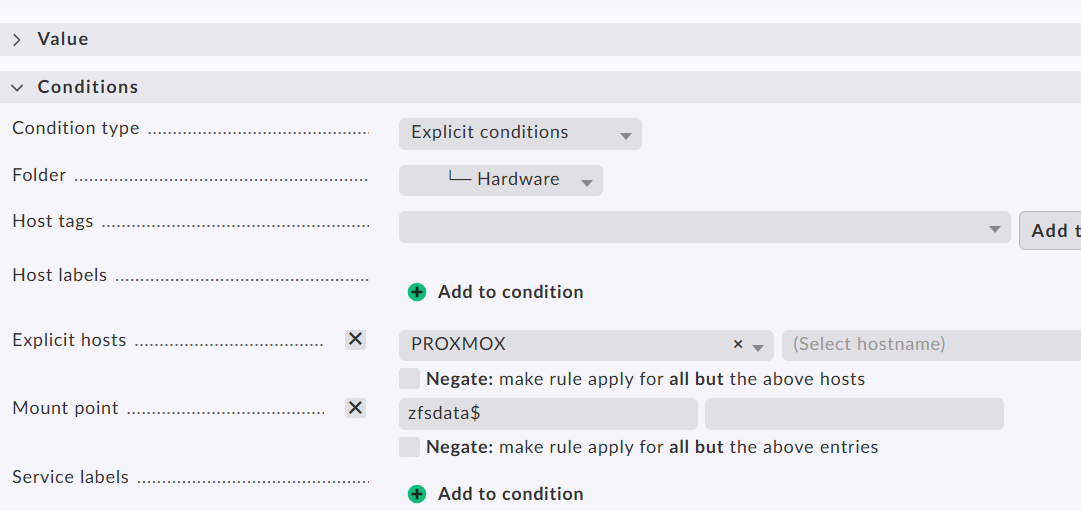Remove the Mount point condition with X
The height and width of the screenshot is (511, 1081).
point(355,407)
